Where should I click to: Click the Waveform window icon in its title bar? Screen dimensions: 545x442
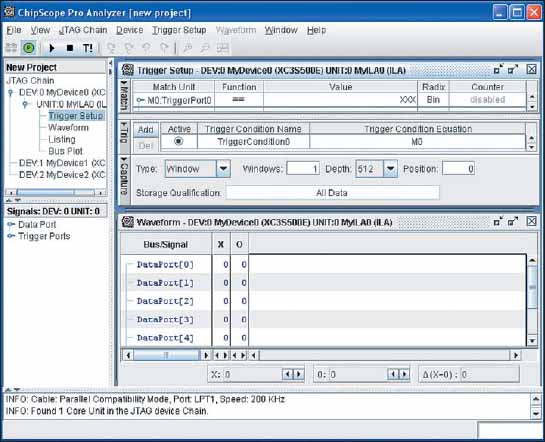[x=128, y=222]
